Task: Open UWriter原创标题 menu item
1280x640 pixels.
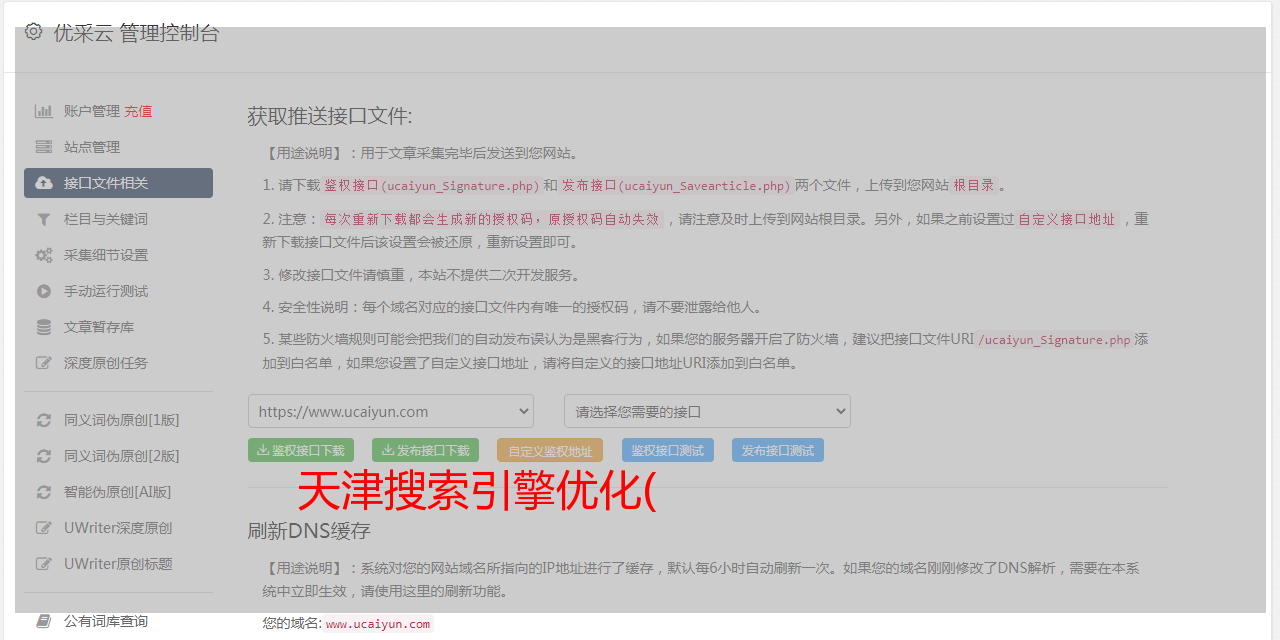Action: point(118,564)
